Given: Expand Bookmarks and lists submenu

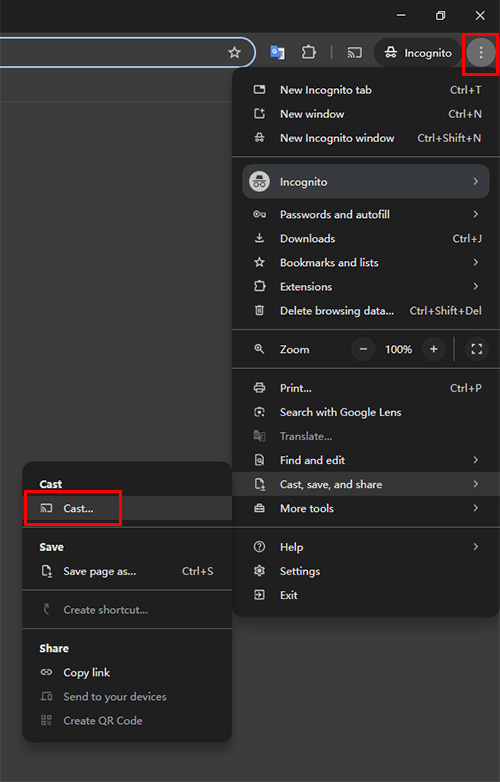Looking at the screenshot, I should pyautogui.click(x=366, y=262).
